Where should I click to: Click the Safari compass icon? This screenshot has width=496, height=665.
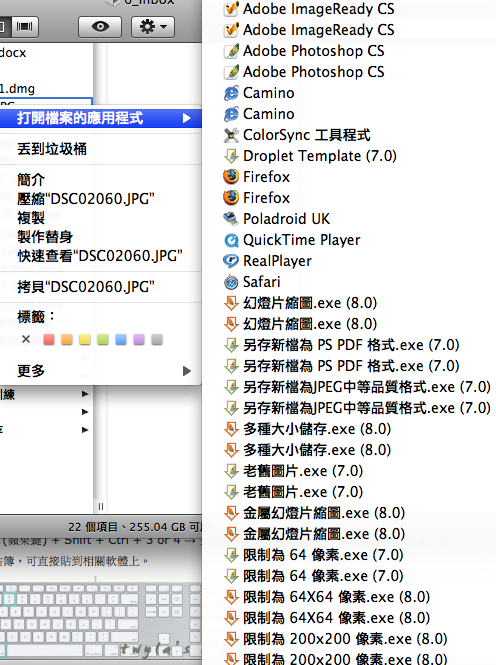point(231,282)
